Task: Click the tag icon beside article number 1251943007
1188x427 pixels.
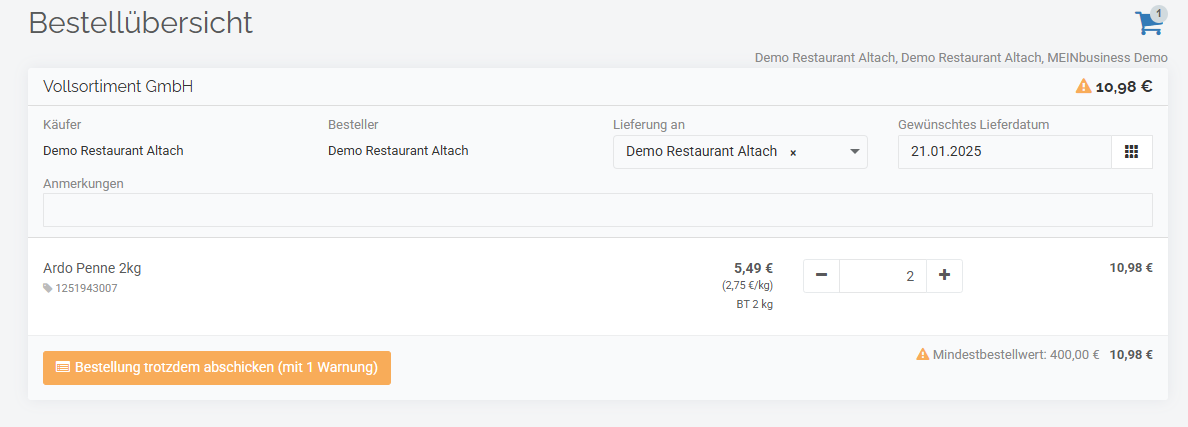Action: tap(48, 288)
